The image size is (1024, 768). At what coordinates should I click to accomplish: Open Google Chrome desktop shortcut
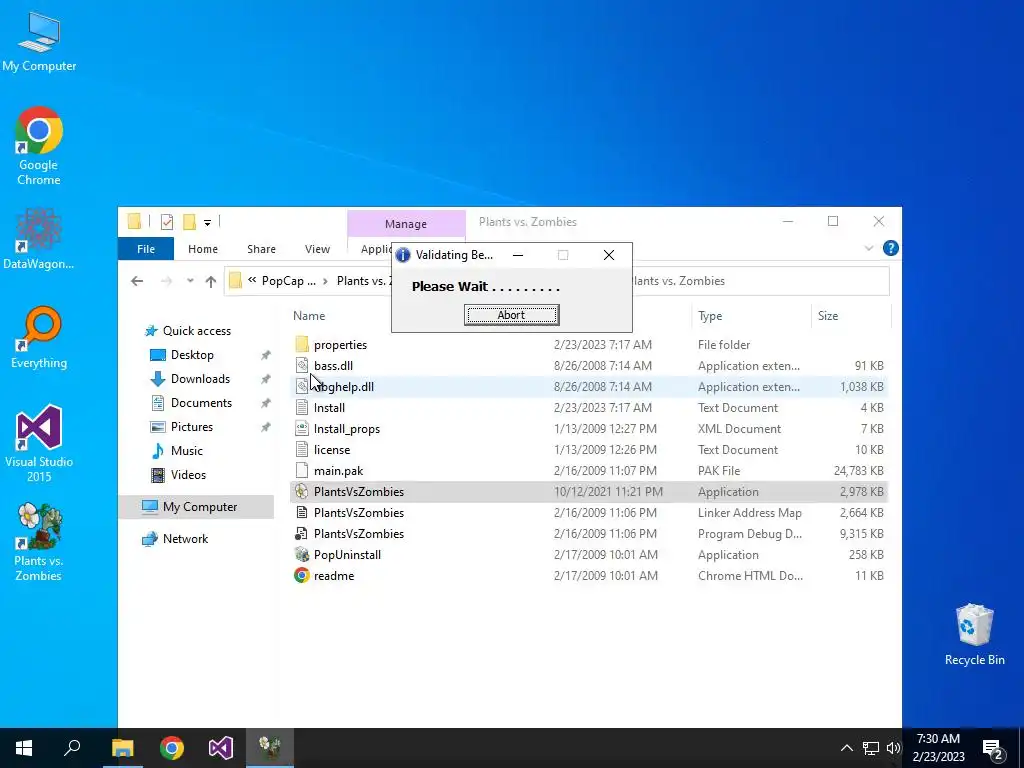point(39,146)
